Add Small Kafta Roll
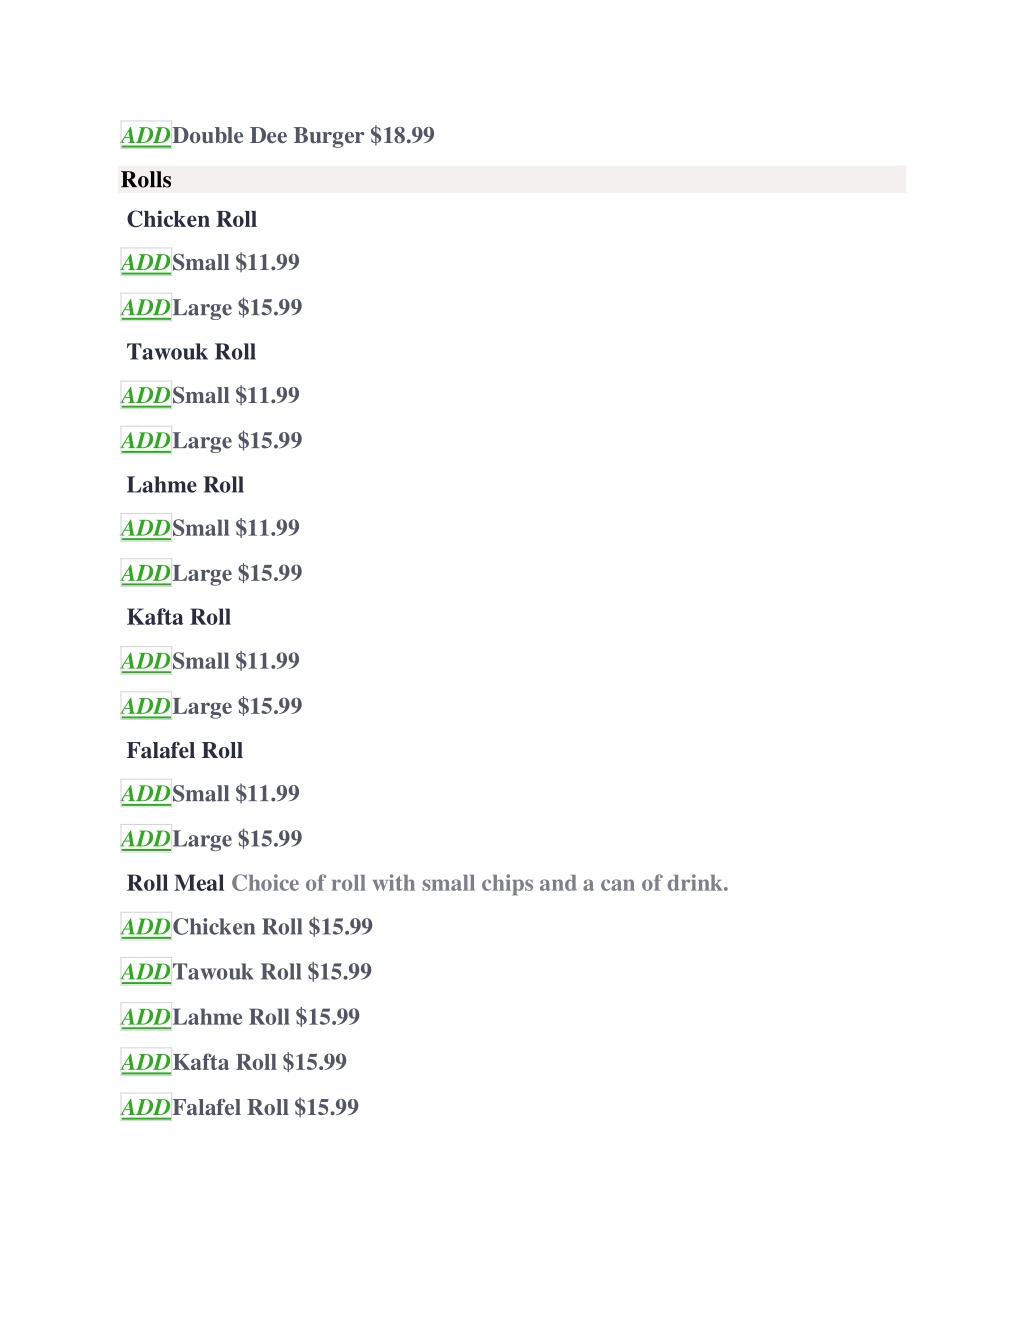The height and width of the screenshot is (1325, 1024). click(x=146, y=661)
